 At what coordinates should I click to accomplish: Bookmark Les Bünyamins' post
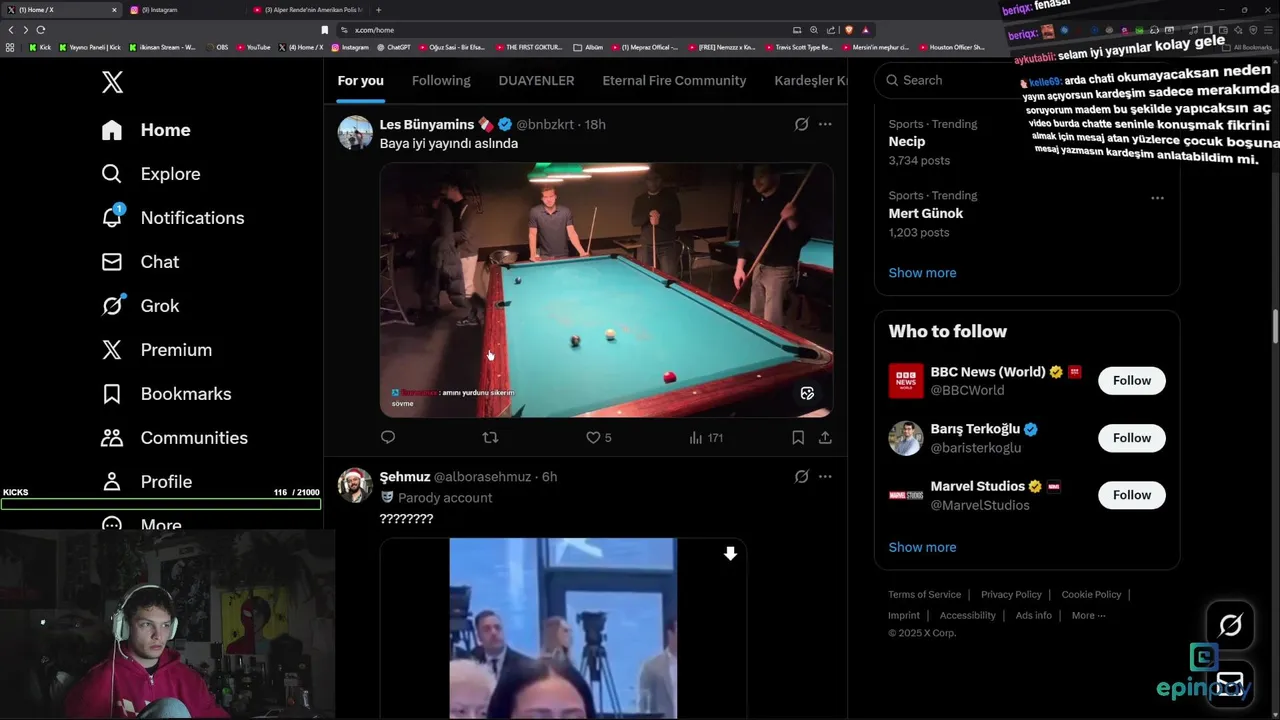798,437
